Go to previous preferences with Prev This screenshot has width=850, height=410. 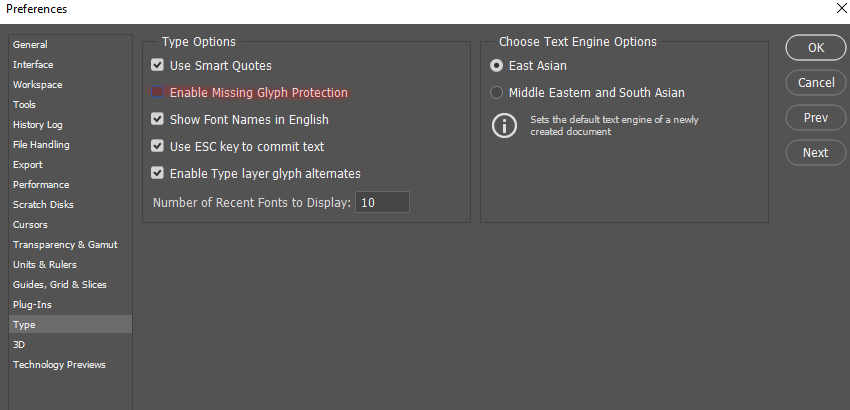[816, 118]
